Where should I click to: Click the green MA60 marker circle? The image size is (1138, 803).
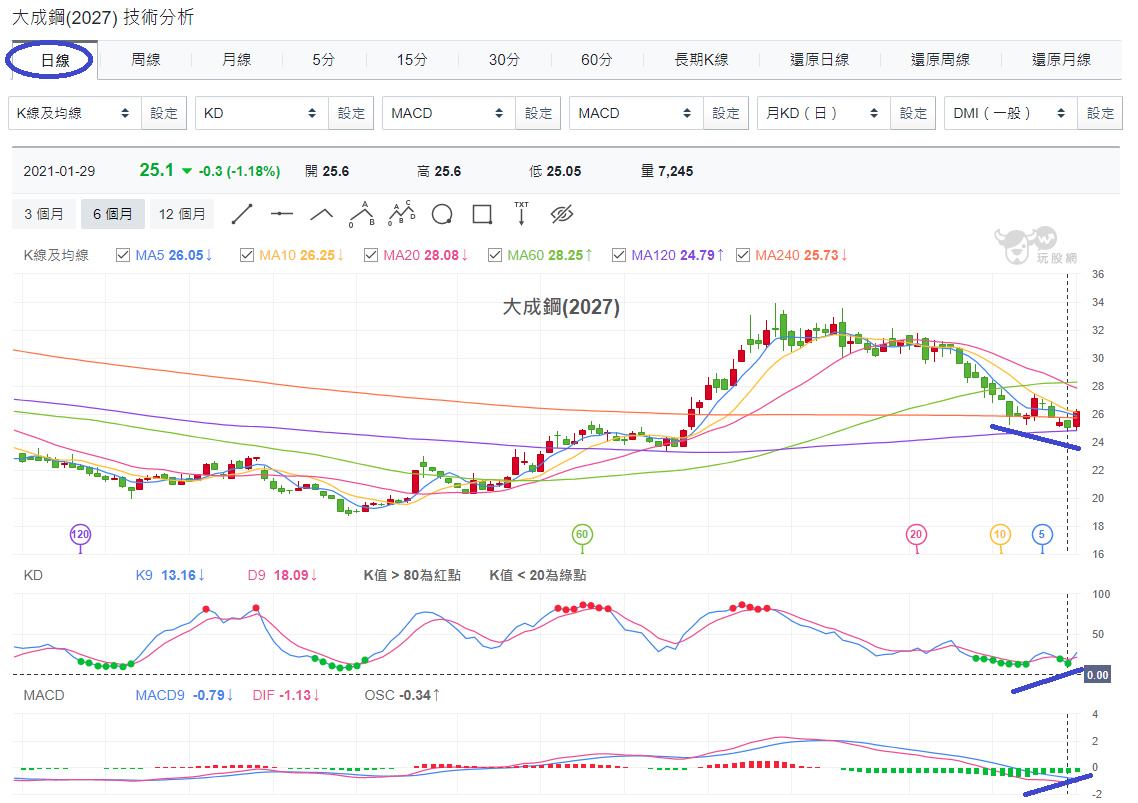coord(582,534)
